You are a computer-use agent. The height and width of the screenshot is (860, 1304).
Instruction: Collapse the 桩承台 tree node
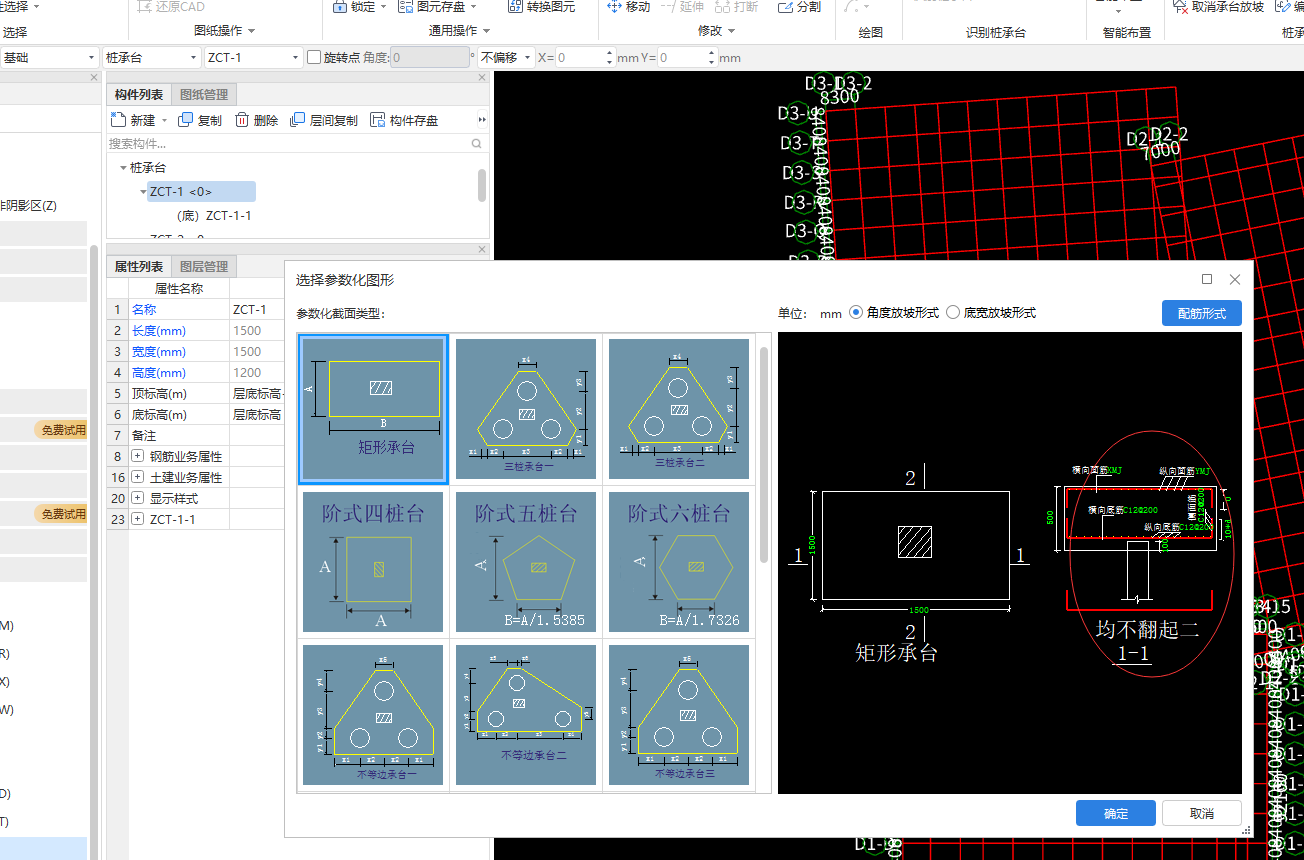point(123,168)
